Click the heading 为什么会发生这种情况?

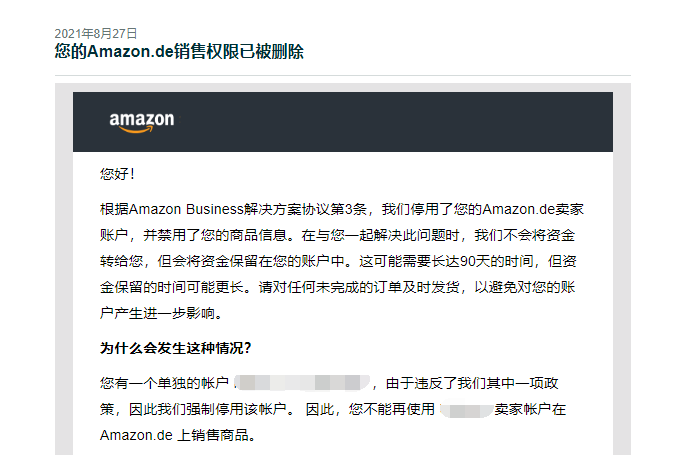tap(176, 348)
